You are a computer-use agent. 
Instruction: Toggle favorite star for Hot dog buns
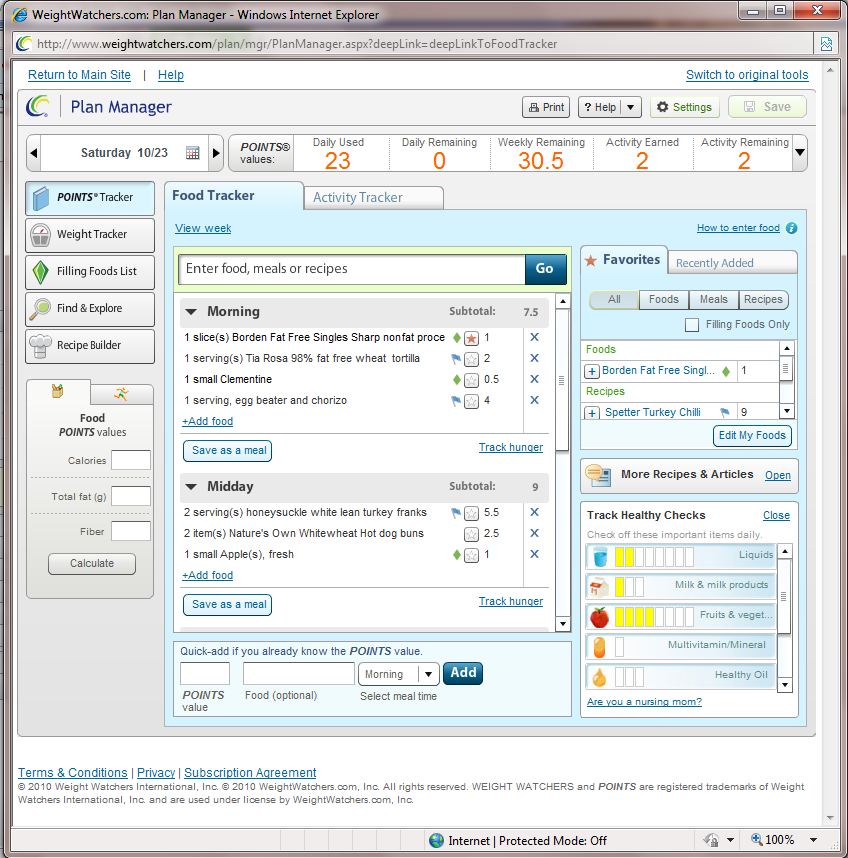tap(471, 534)
